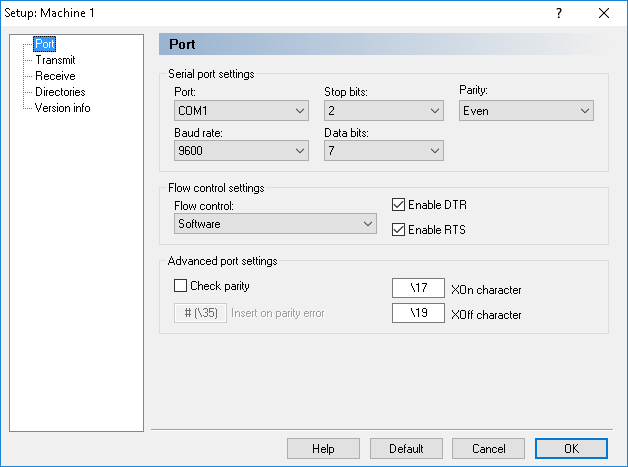
Task: Click the XOn character input field
Action: pyautogui.click(x=418, y=290)
